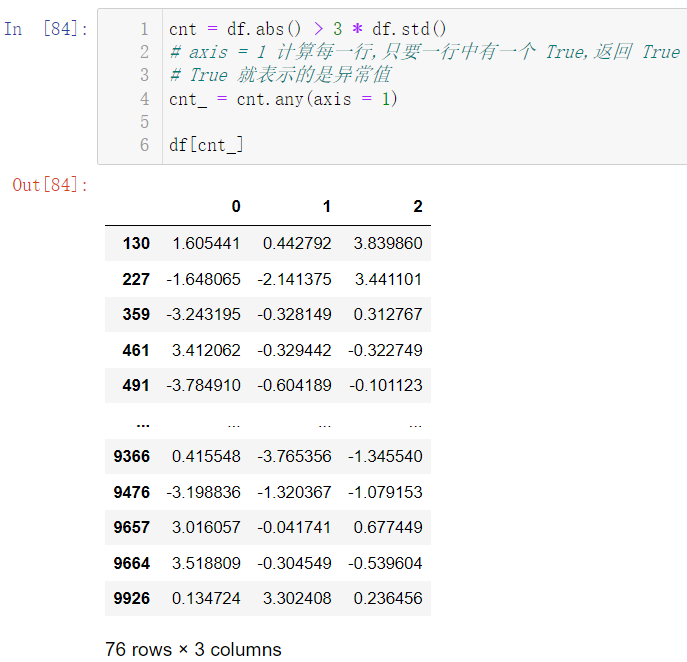
Task: Click cell value 1.605441
Action: [x=206, y=244]
